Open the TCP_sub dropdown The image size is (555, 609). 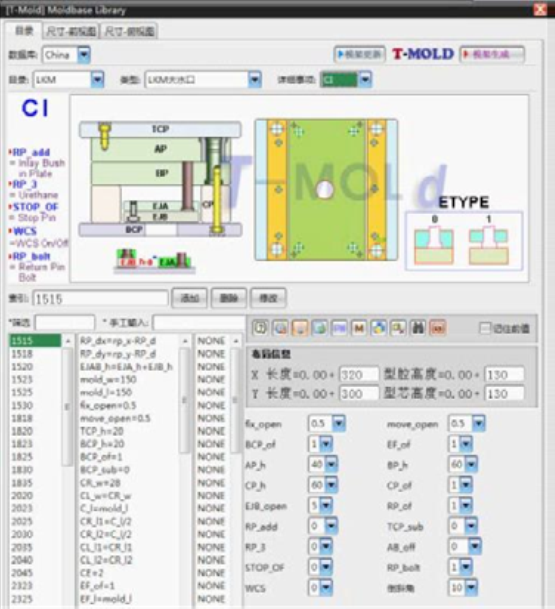click(471, 526)
